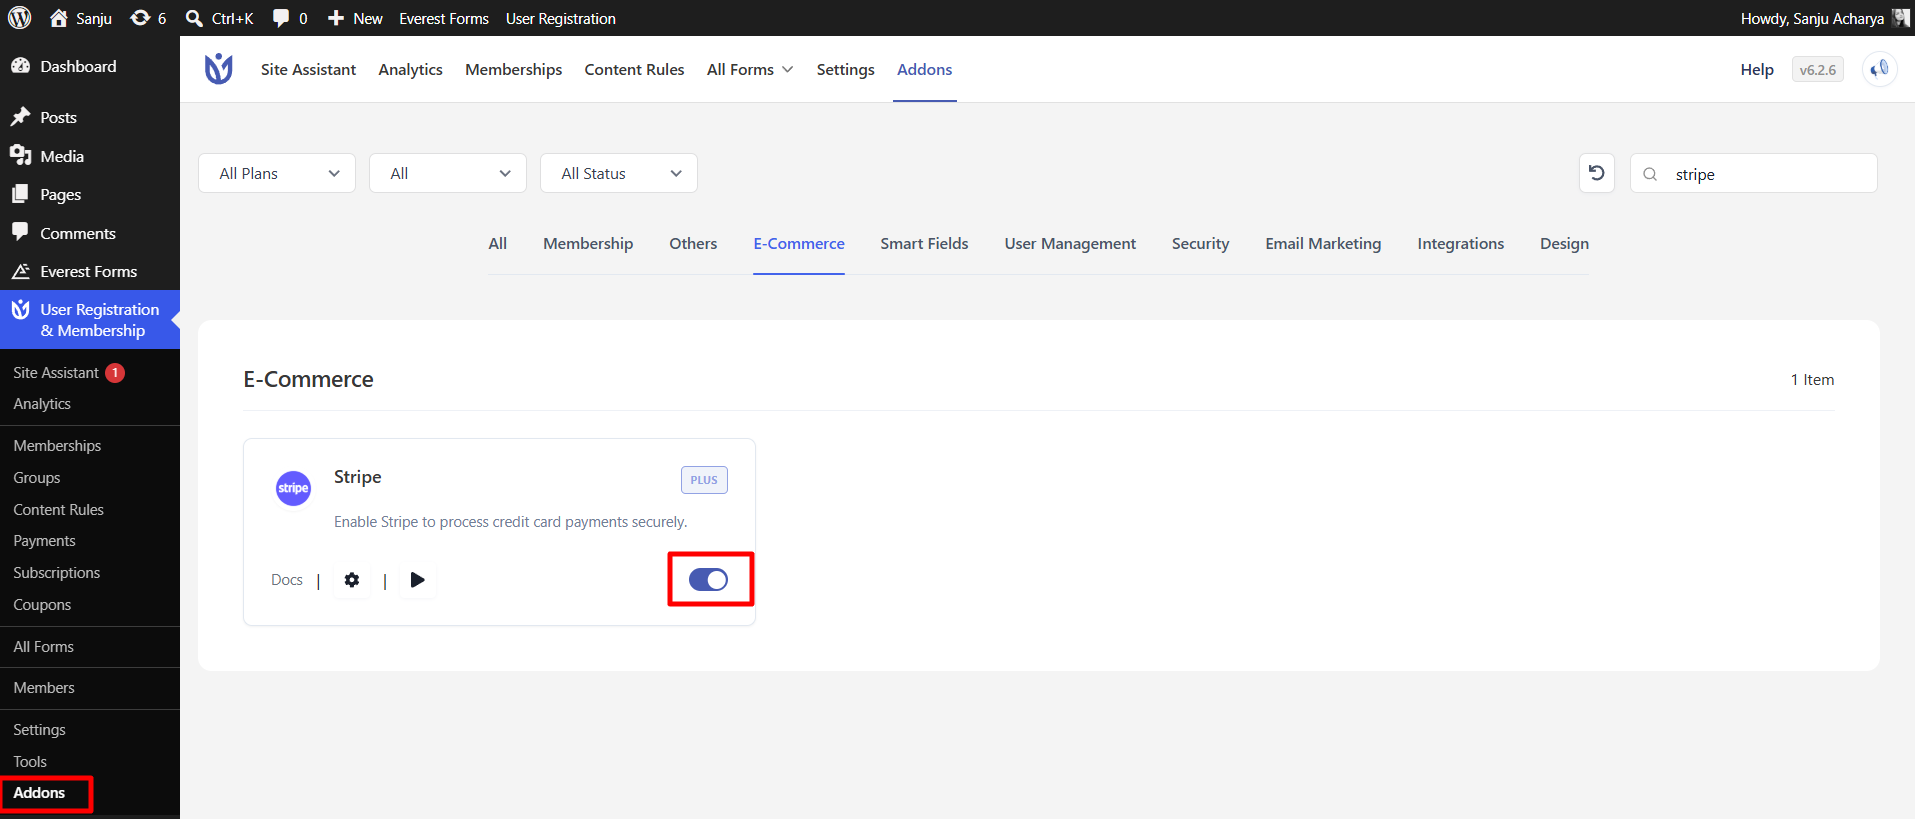Open Content Rules in top nav

coord(634,69)
